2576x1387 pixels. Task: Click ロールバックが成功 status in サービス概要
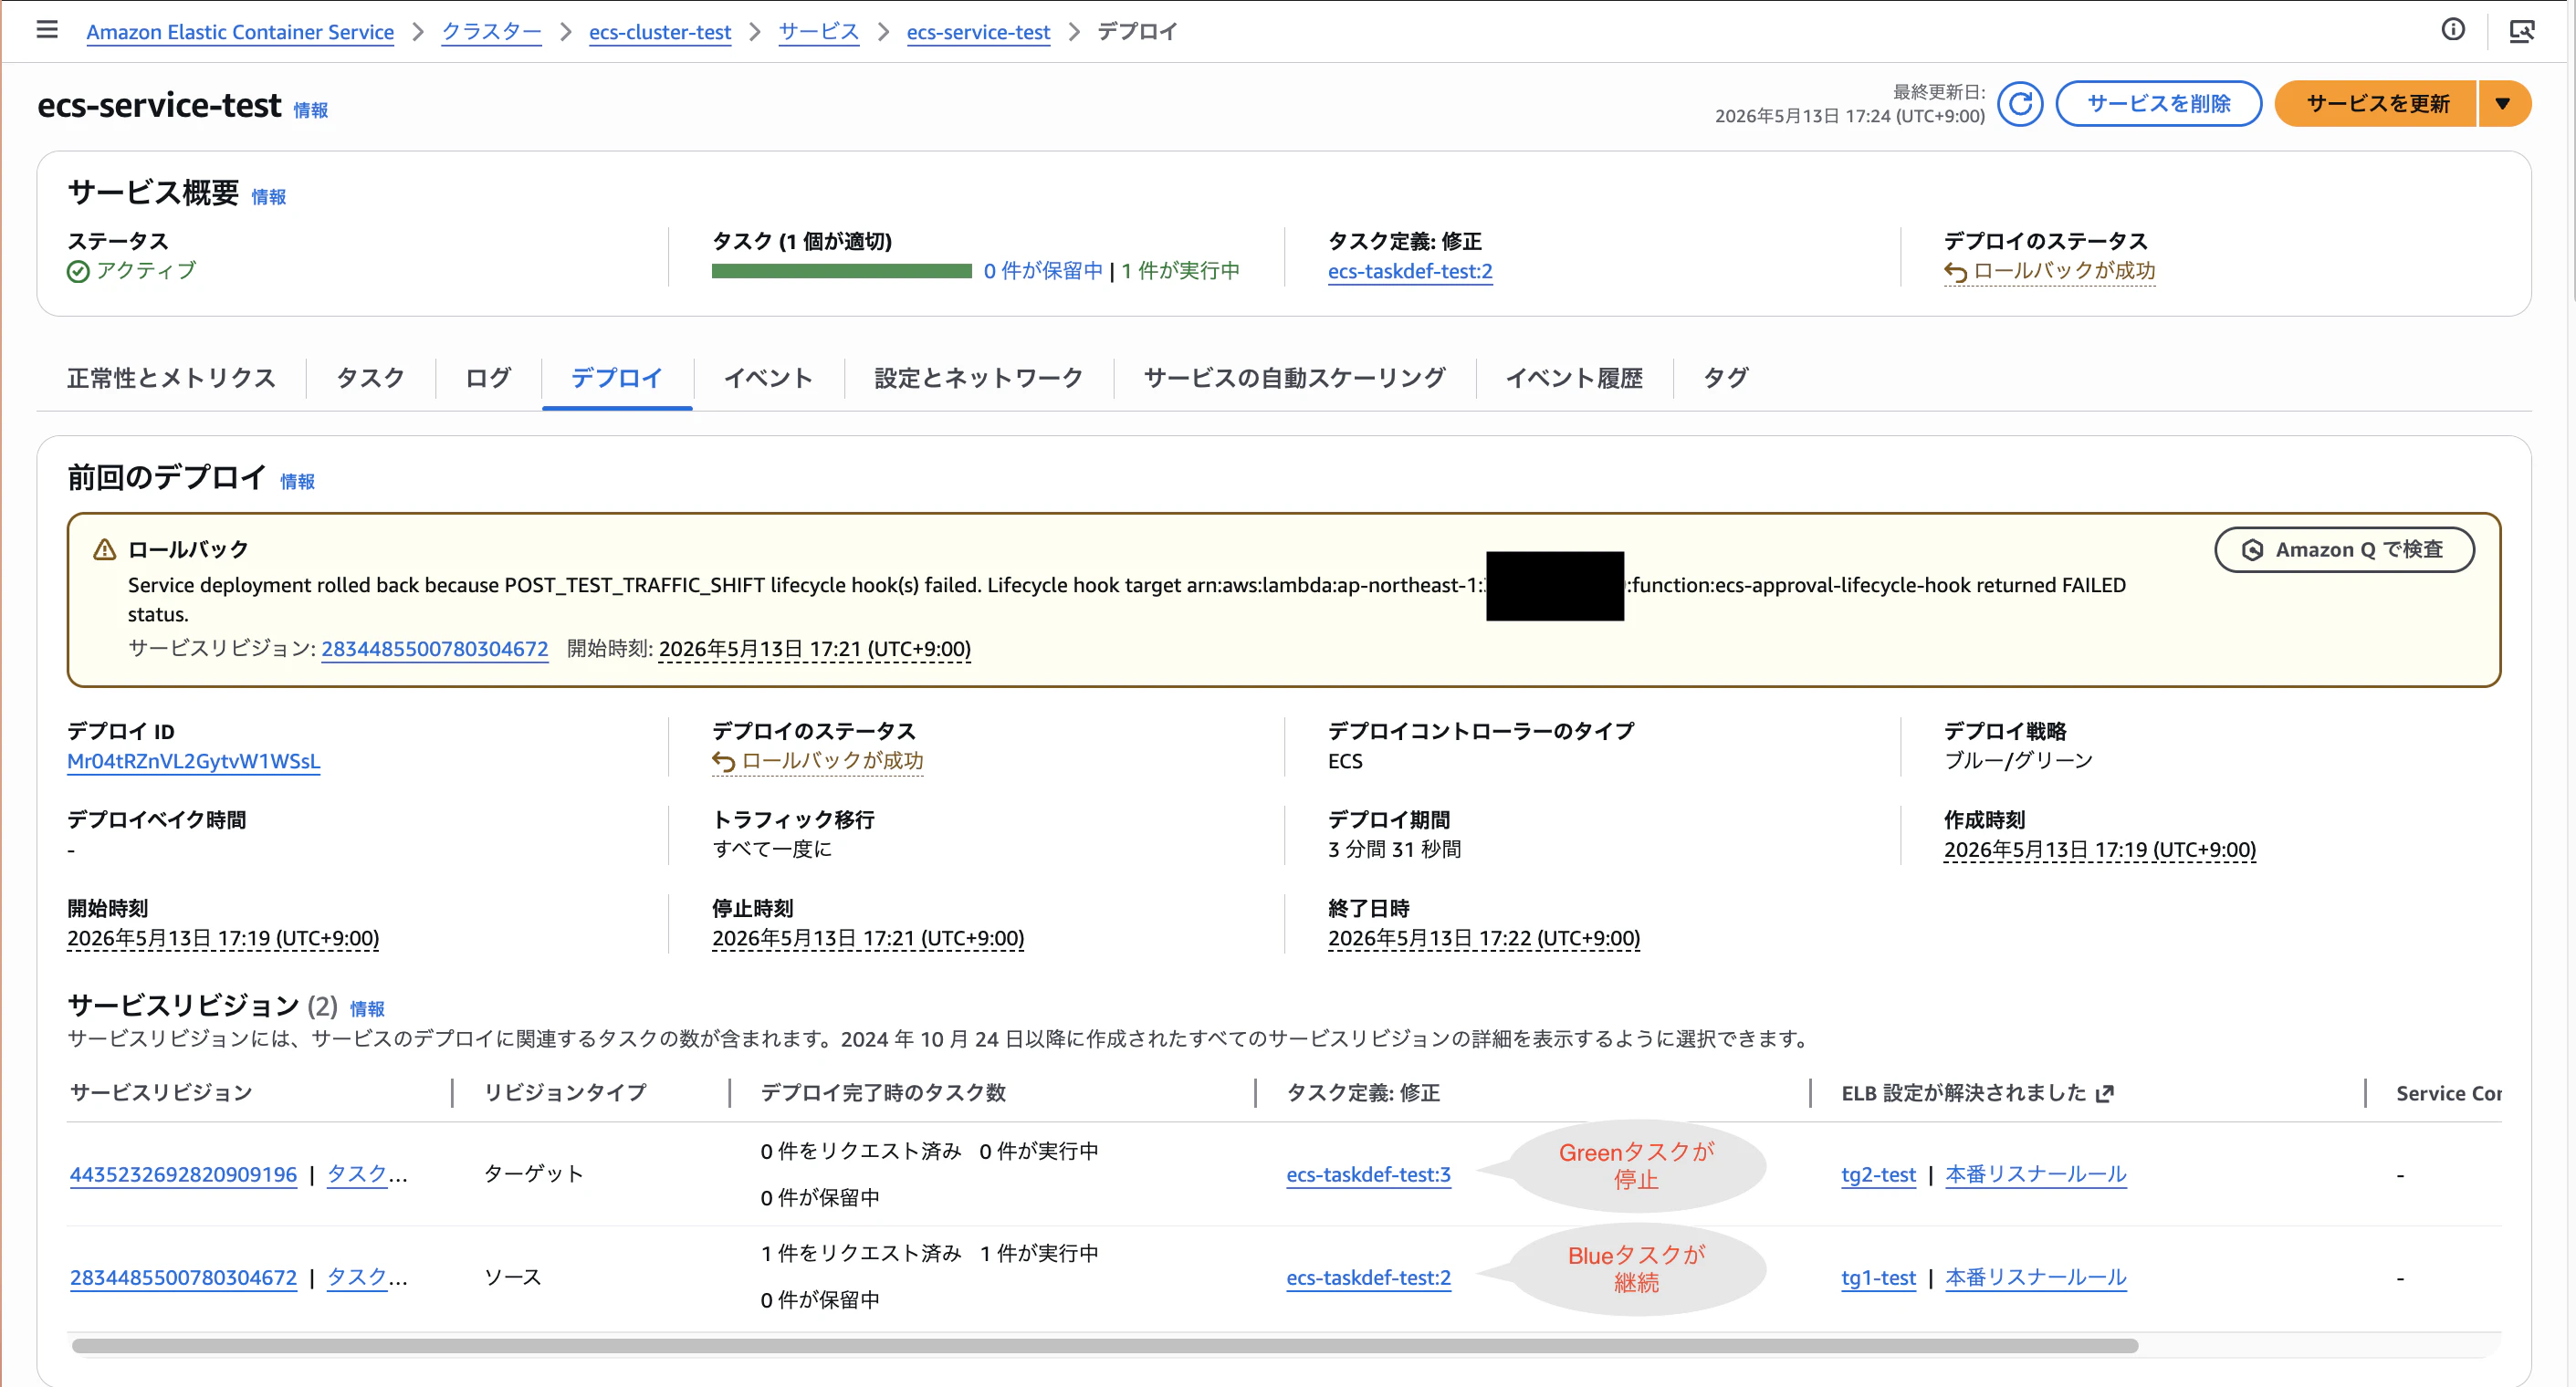[2050, 271]
